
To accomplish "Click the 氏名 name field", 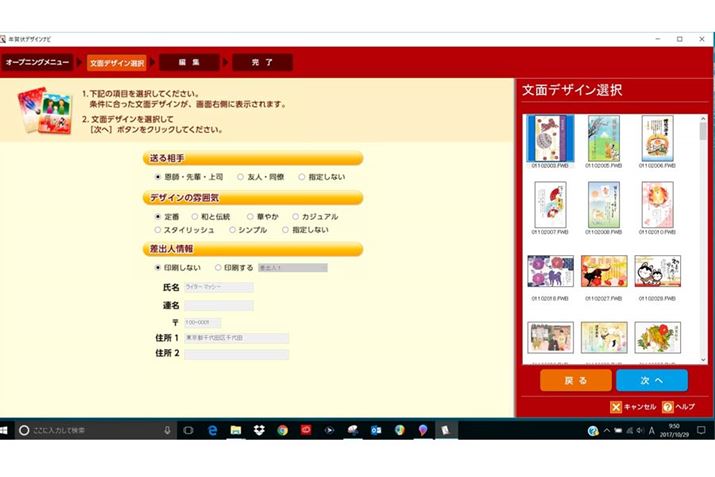I will pos(219,287).
